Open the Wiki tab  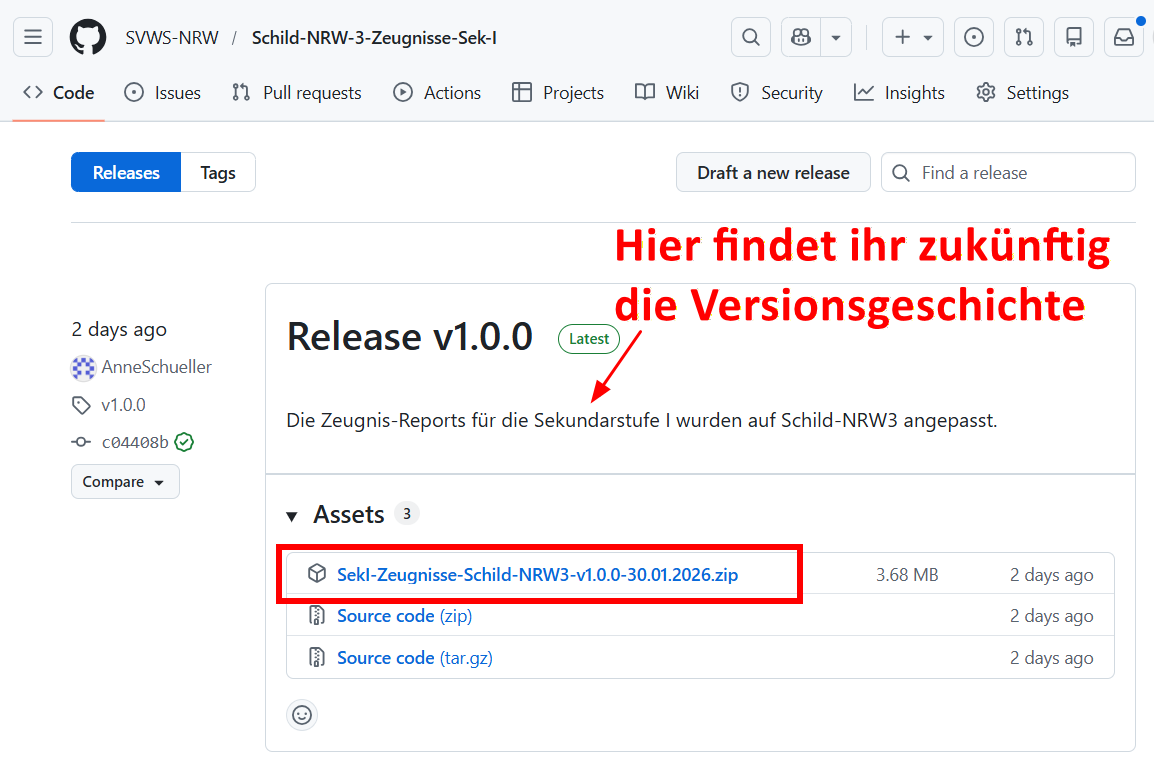coord(666,92)
